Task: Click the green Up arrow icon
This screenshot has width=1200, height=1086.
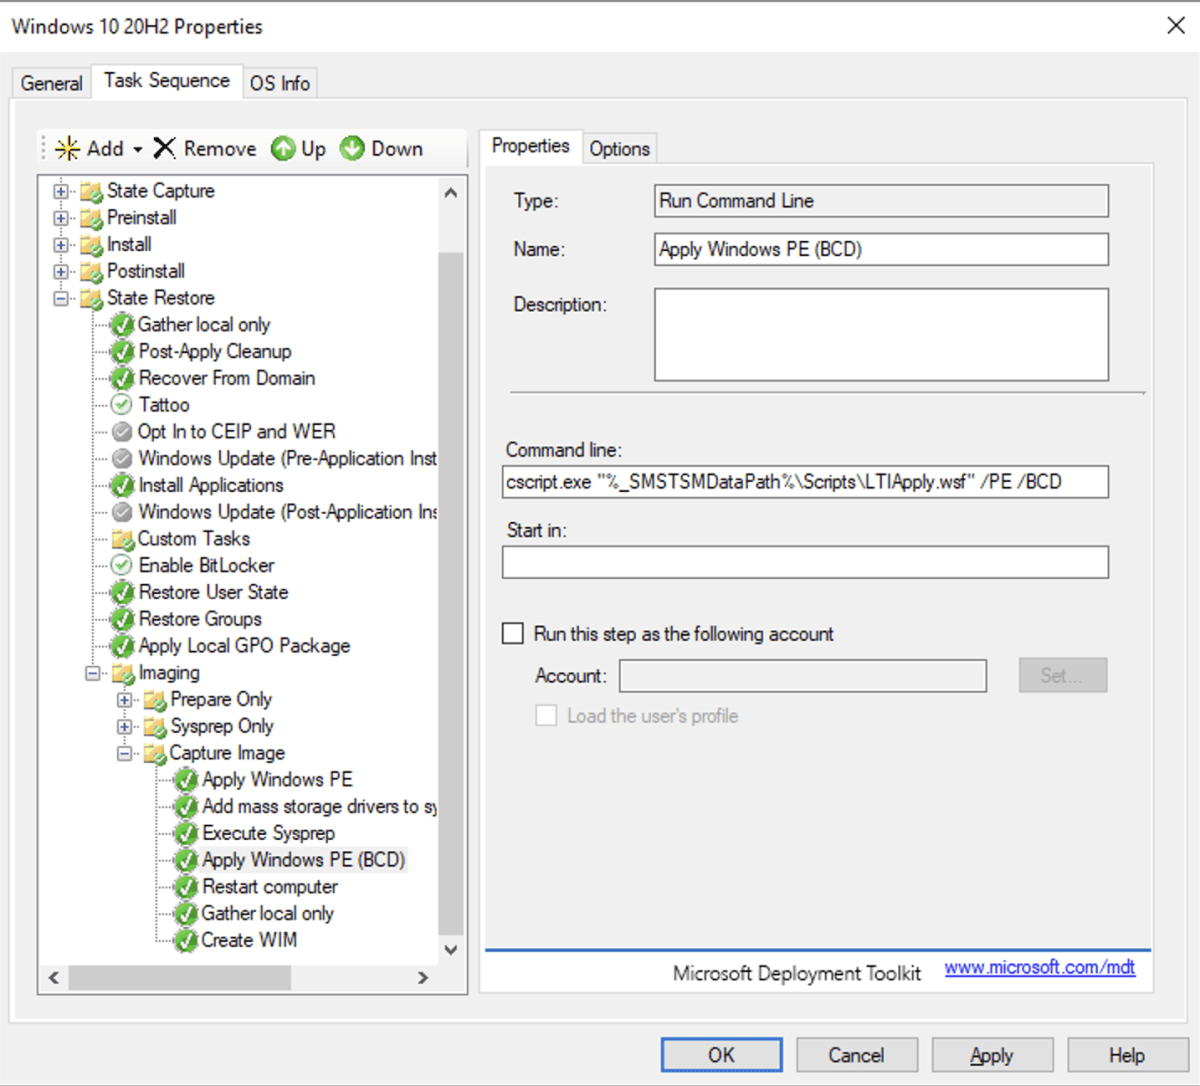Action: coord(284,149)
